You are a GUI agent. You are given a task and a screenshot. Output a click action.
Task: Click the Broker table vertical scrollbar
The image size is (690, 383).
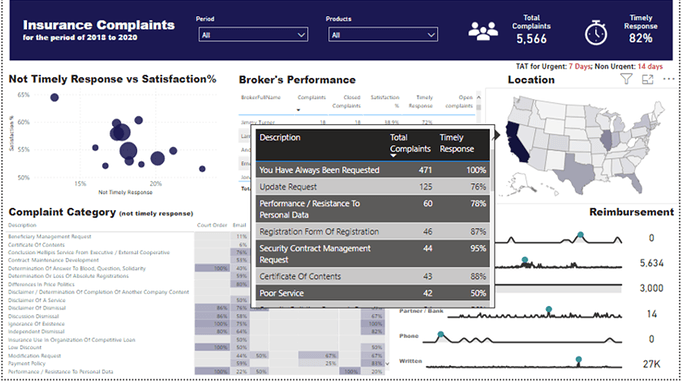coord(479,107)
